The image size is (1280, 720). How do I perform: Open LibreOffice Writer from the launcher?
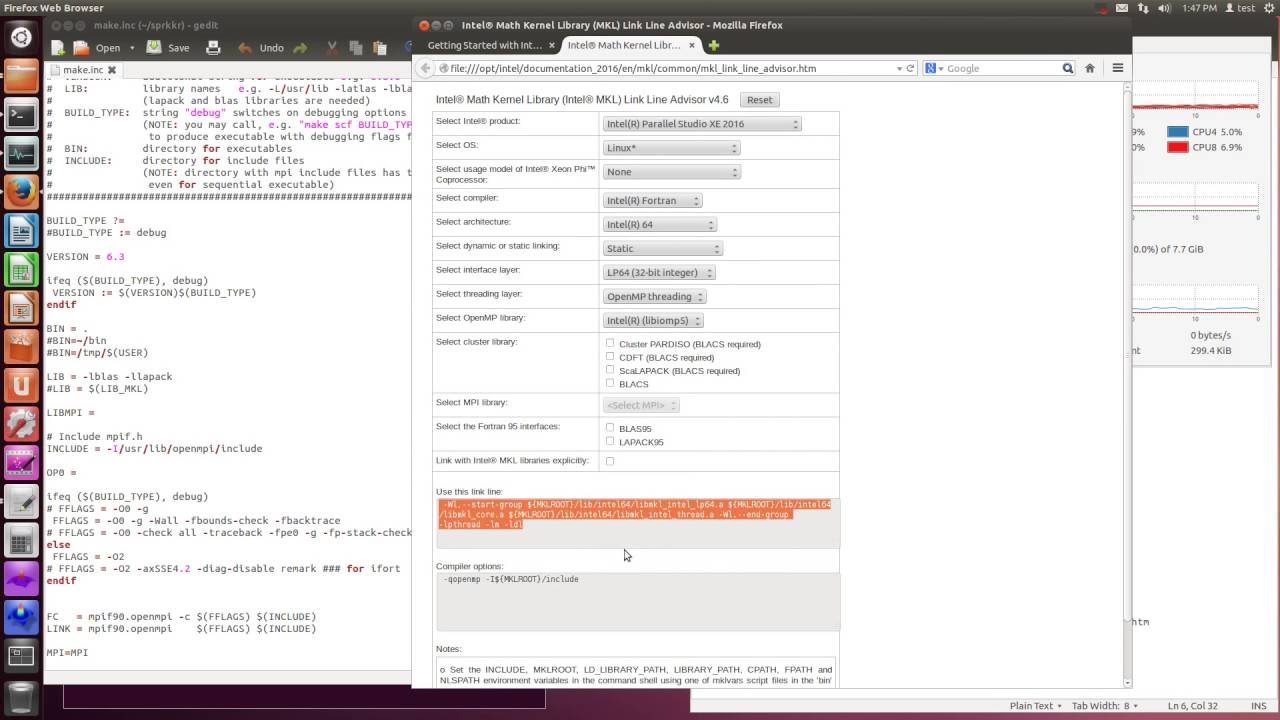coord(21,231)
